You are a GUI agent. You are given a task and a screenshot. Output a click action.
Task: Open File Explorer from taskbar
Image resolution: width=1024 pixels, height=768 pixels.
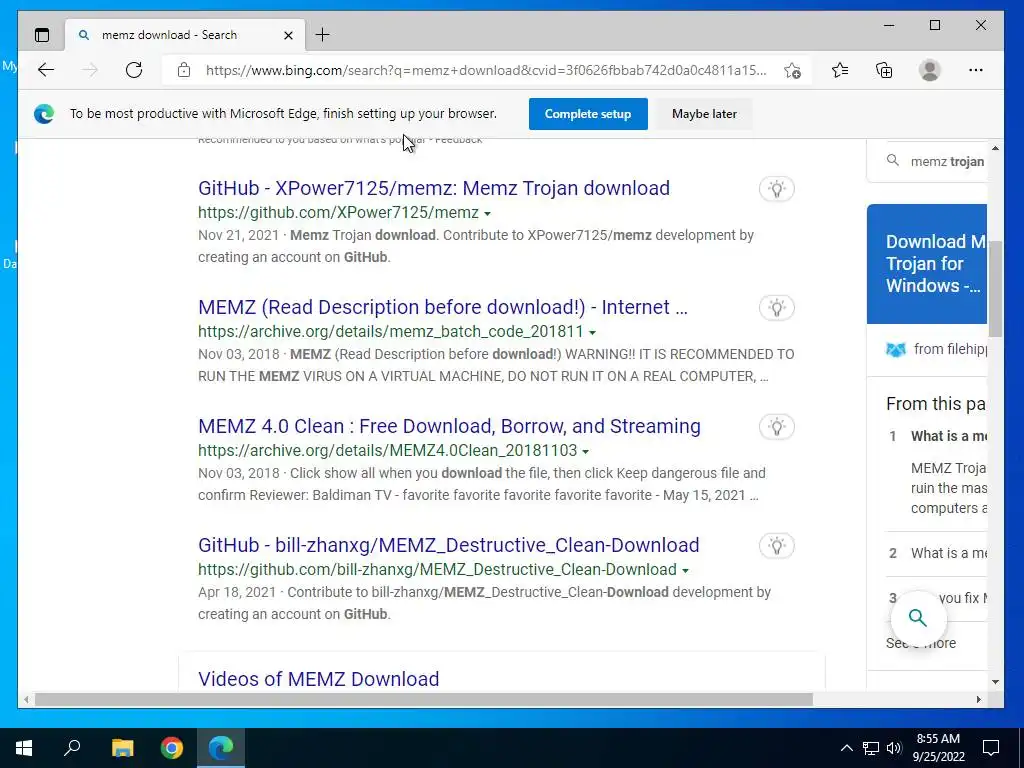tap(122, 748)
